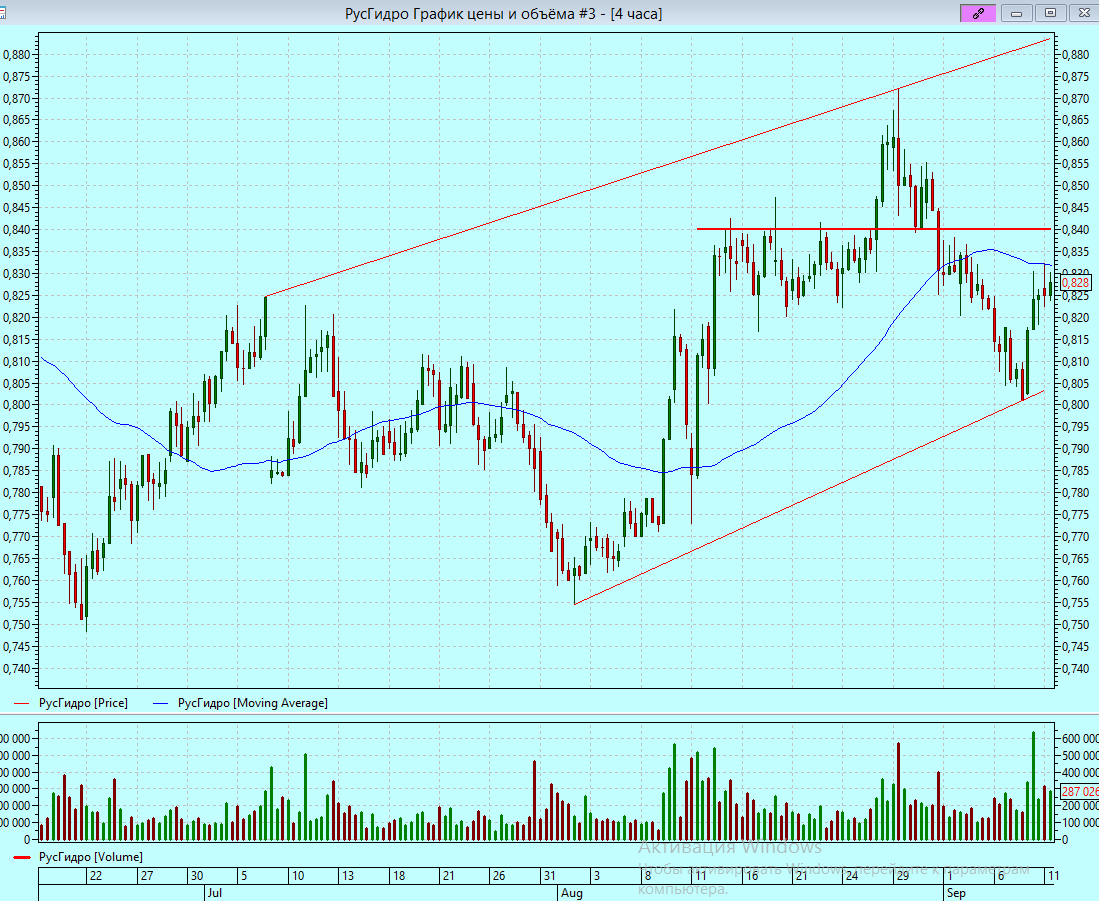Minimize the РусГидро chart window
The width and height of the screenshot is (1099, 901).
pos(1016,13)
